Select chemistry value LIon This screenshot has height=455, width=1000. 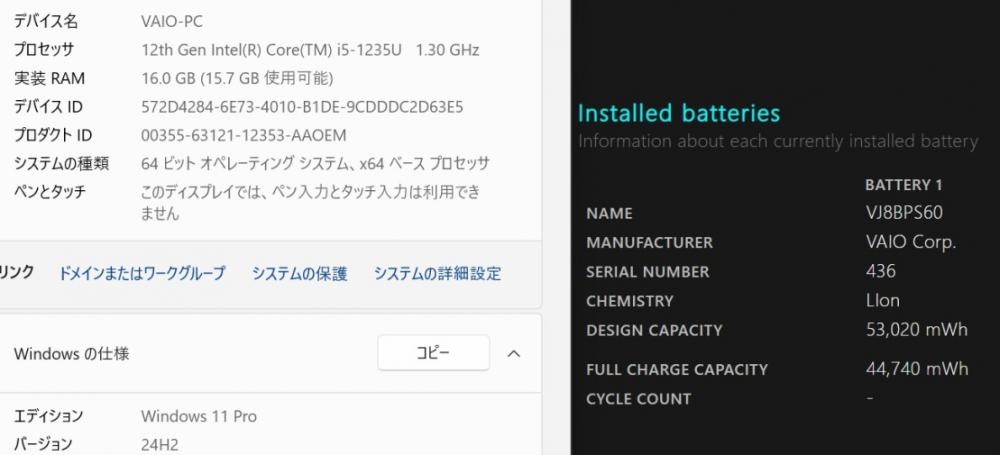coord(883,301)
